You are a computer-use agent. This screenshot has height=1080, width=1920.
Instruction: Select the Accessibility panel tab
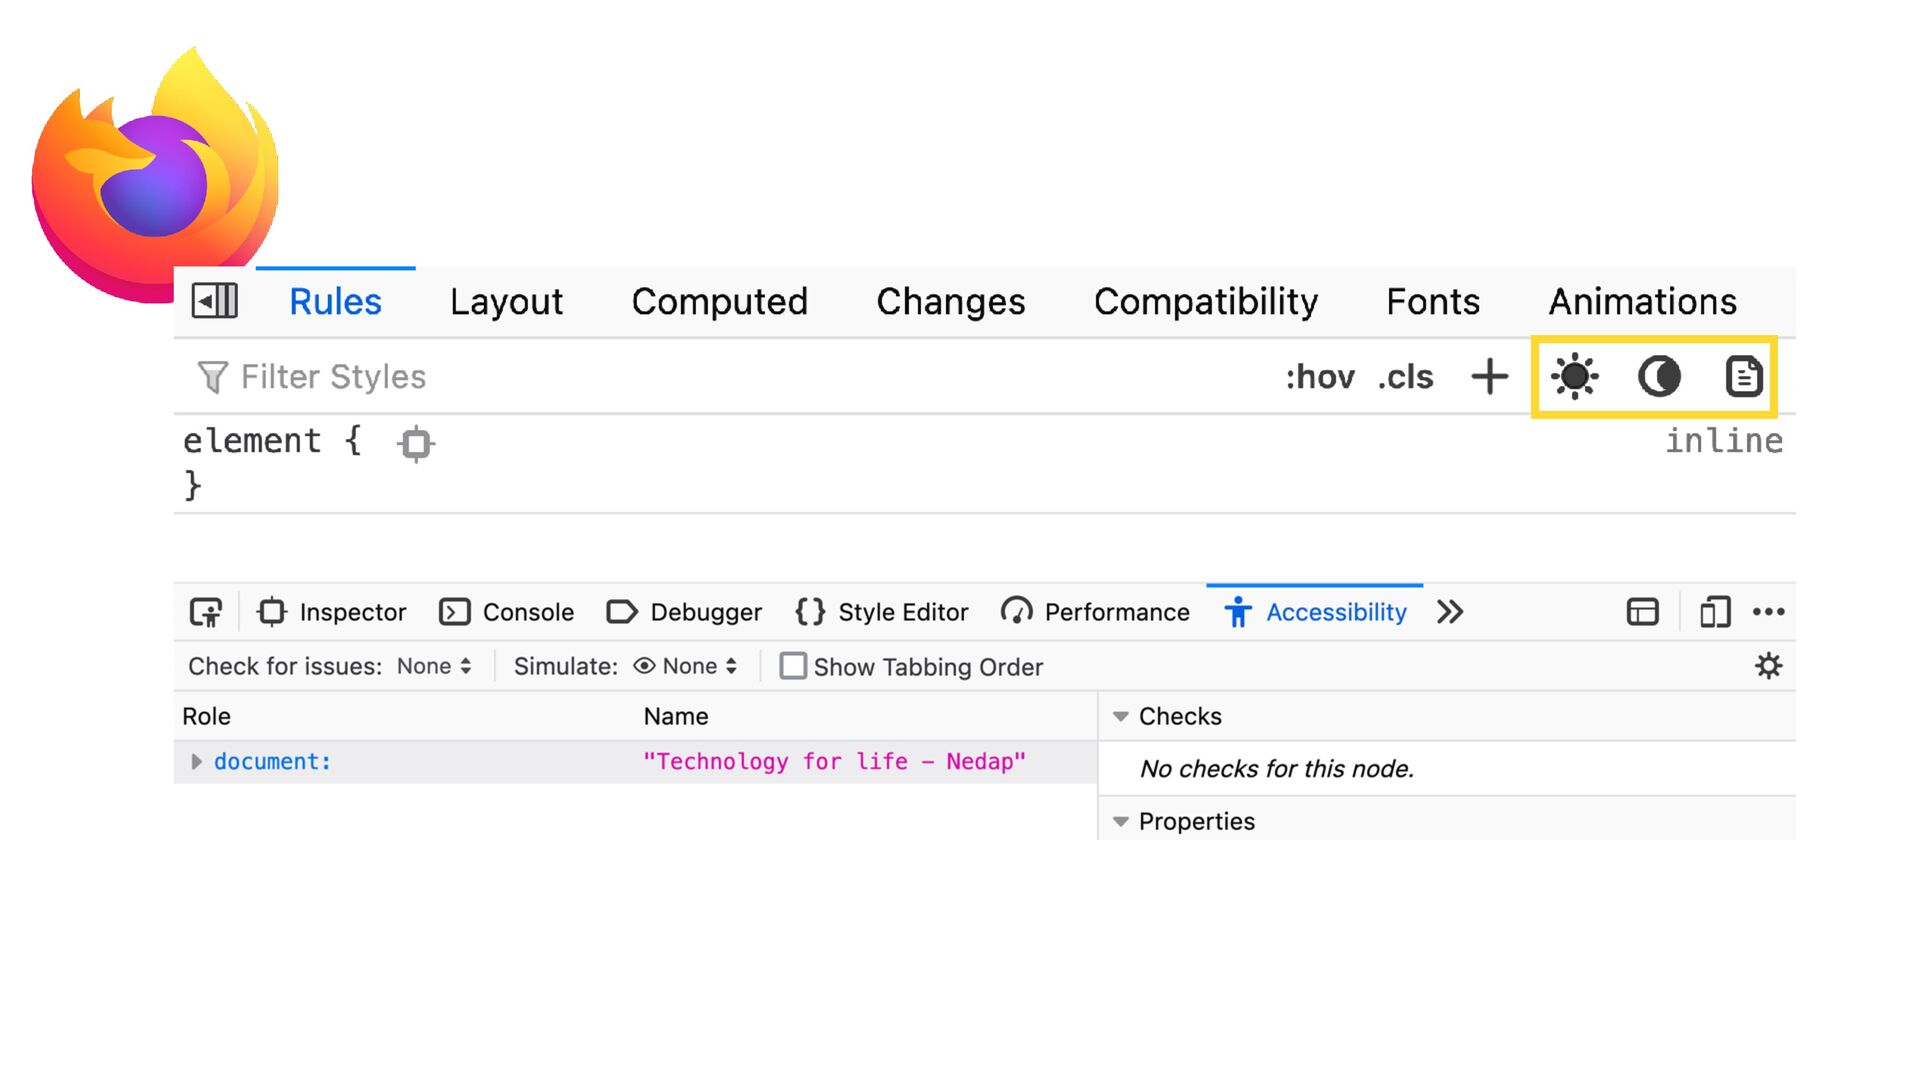click(x=1315, y=612)
